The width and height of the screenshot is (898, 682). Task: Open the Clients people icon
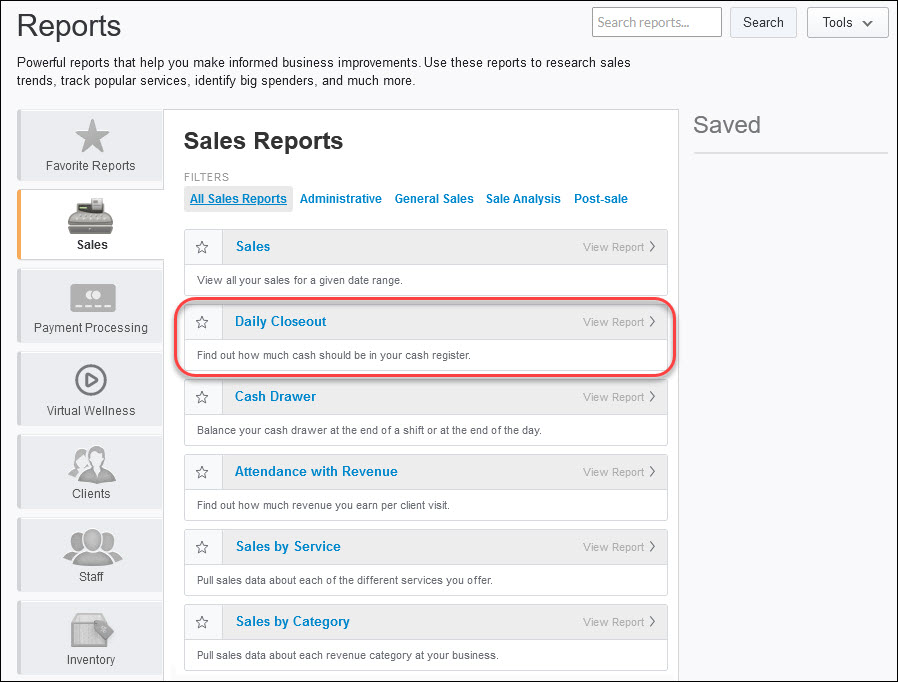(x=91, y=464)
